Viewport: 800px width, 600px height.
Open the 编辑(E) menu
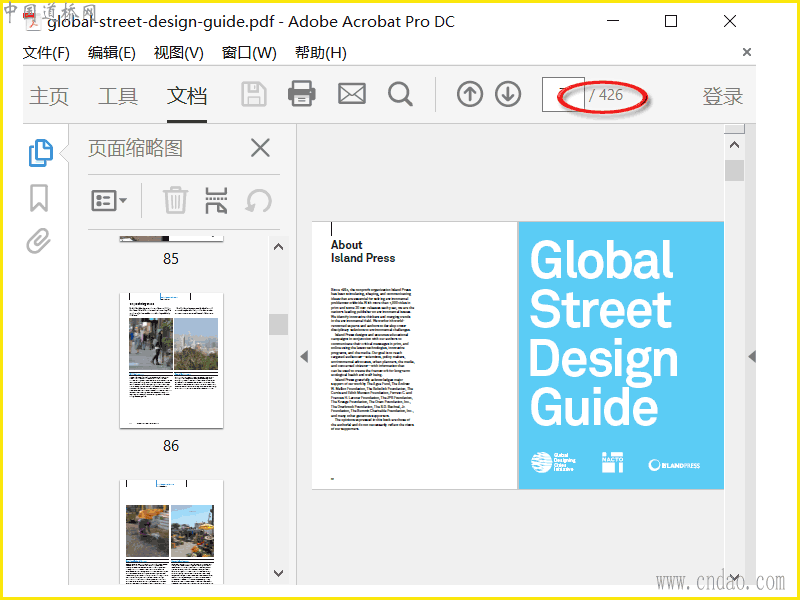[111, 53]
